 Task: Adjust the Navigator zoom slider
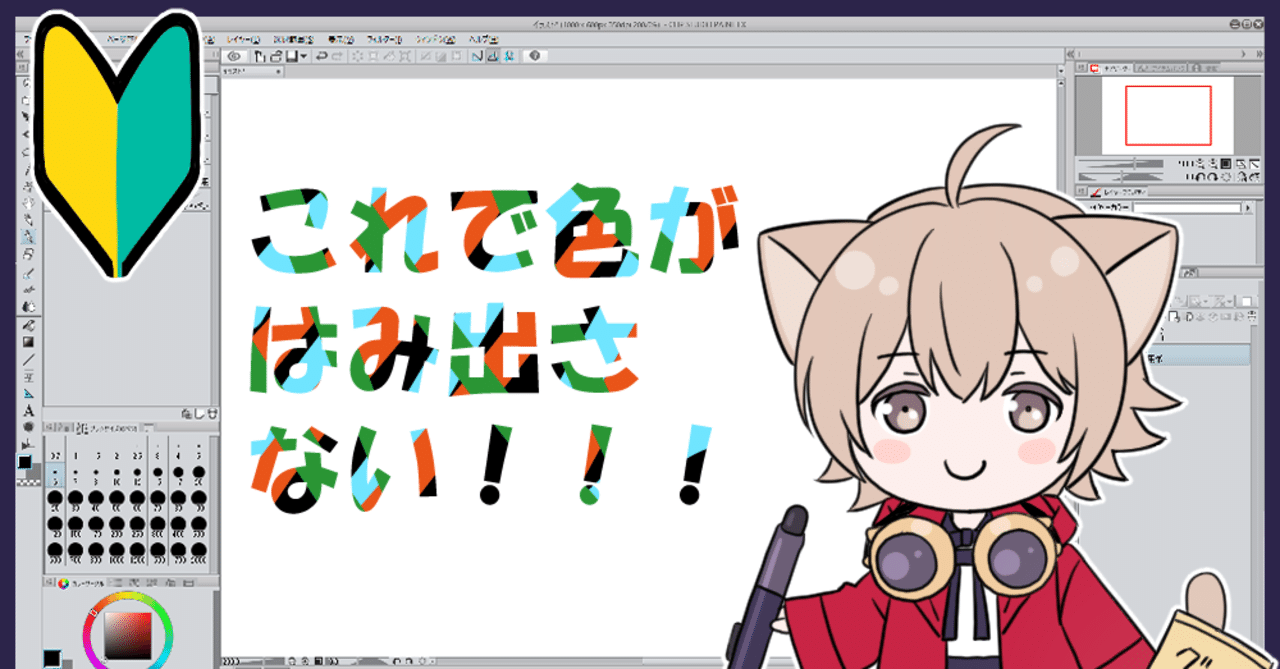(1120, 164)
